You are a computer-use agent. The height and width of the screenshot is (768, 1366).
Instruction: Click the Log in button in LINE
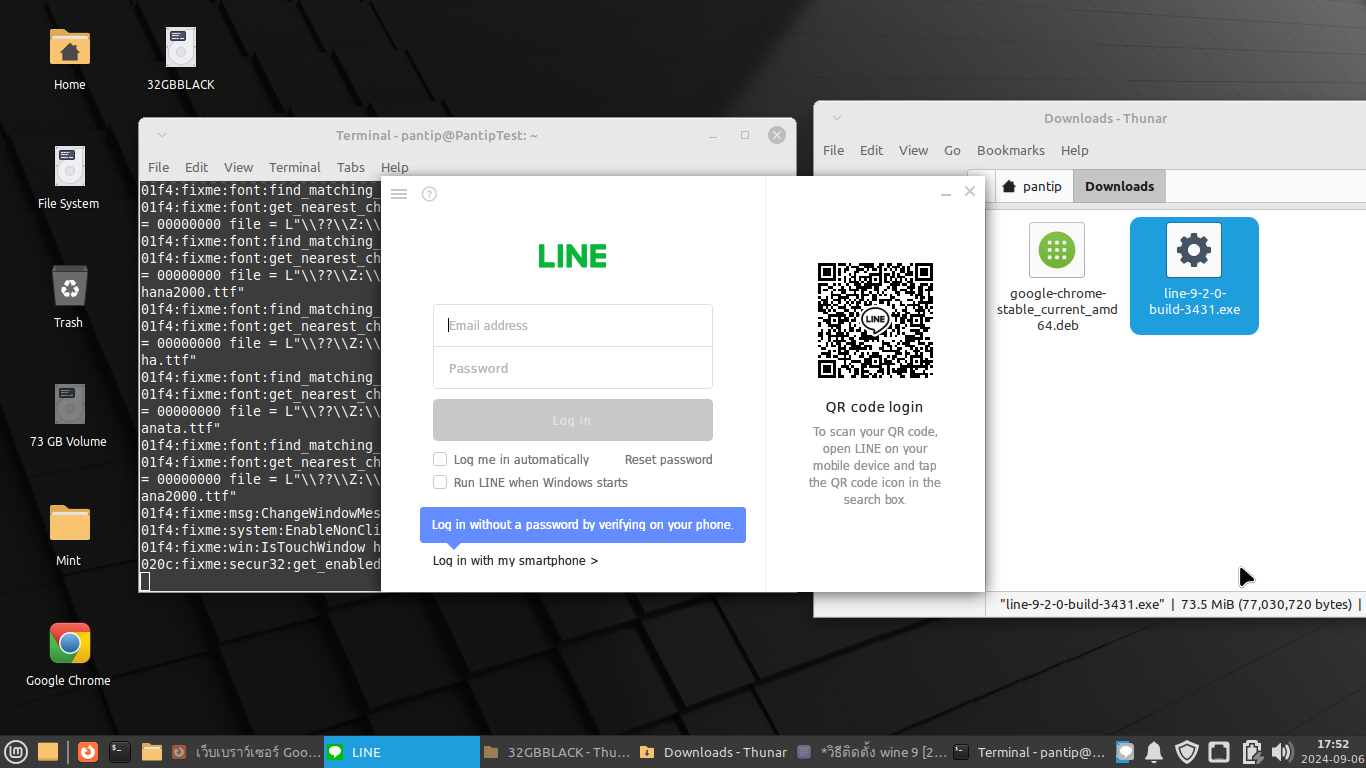[x=573, y=420]
